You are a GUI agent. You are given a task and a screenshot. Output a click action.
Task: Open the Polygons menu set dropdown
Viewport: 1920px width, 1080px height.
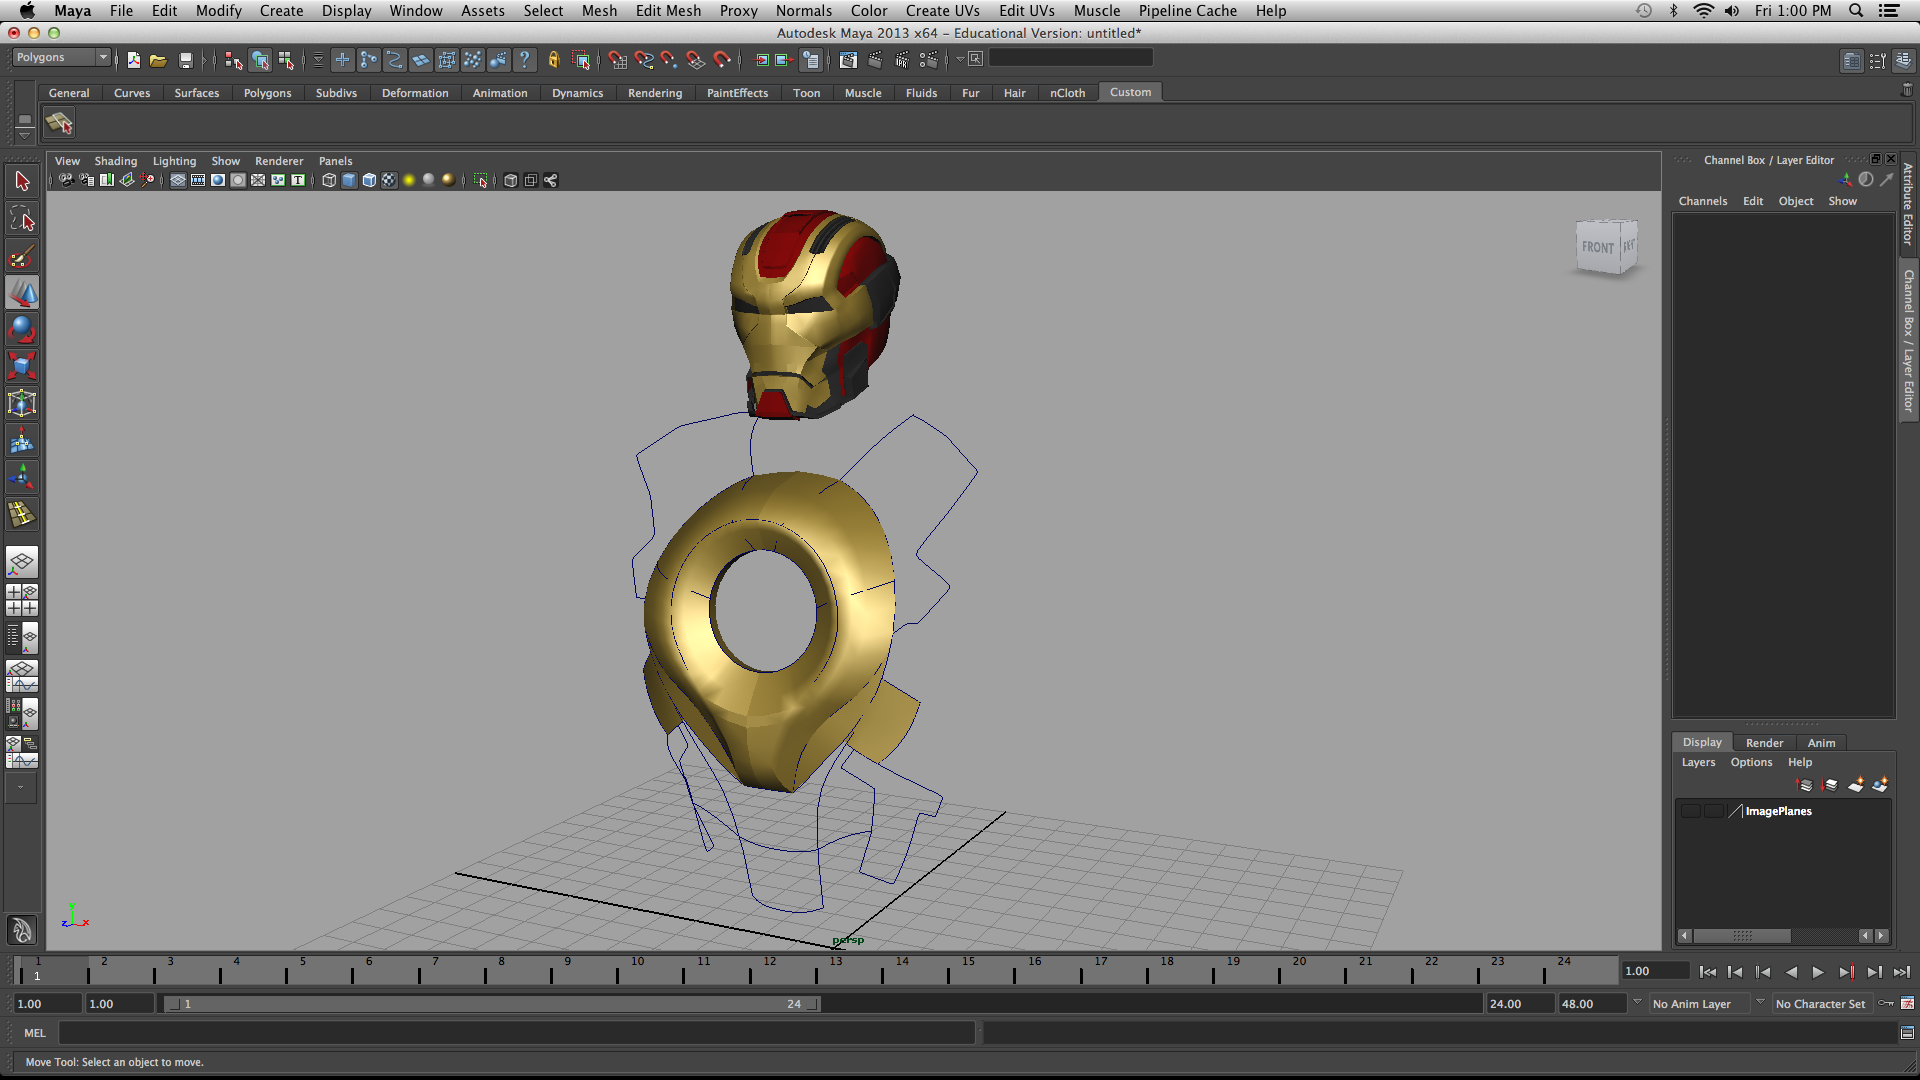pos(61,58)
